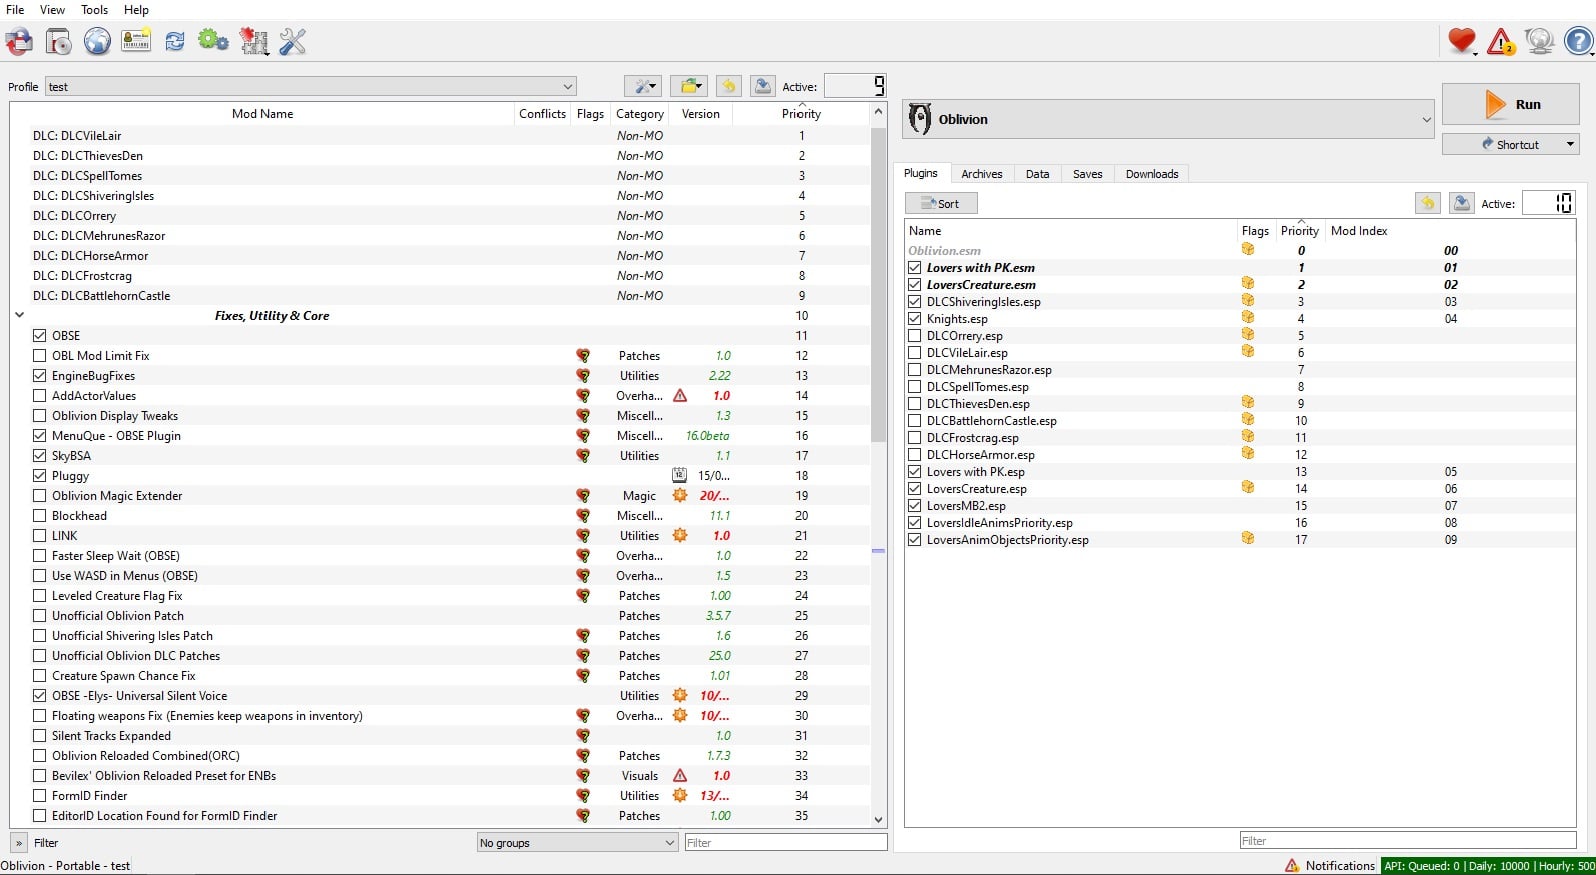
Task: Toggle SkyBSA mod checkbox
Action: click(40, 455)
